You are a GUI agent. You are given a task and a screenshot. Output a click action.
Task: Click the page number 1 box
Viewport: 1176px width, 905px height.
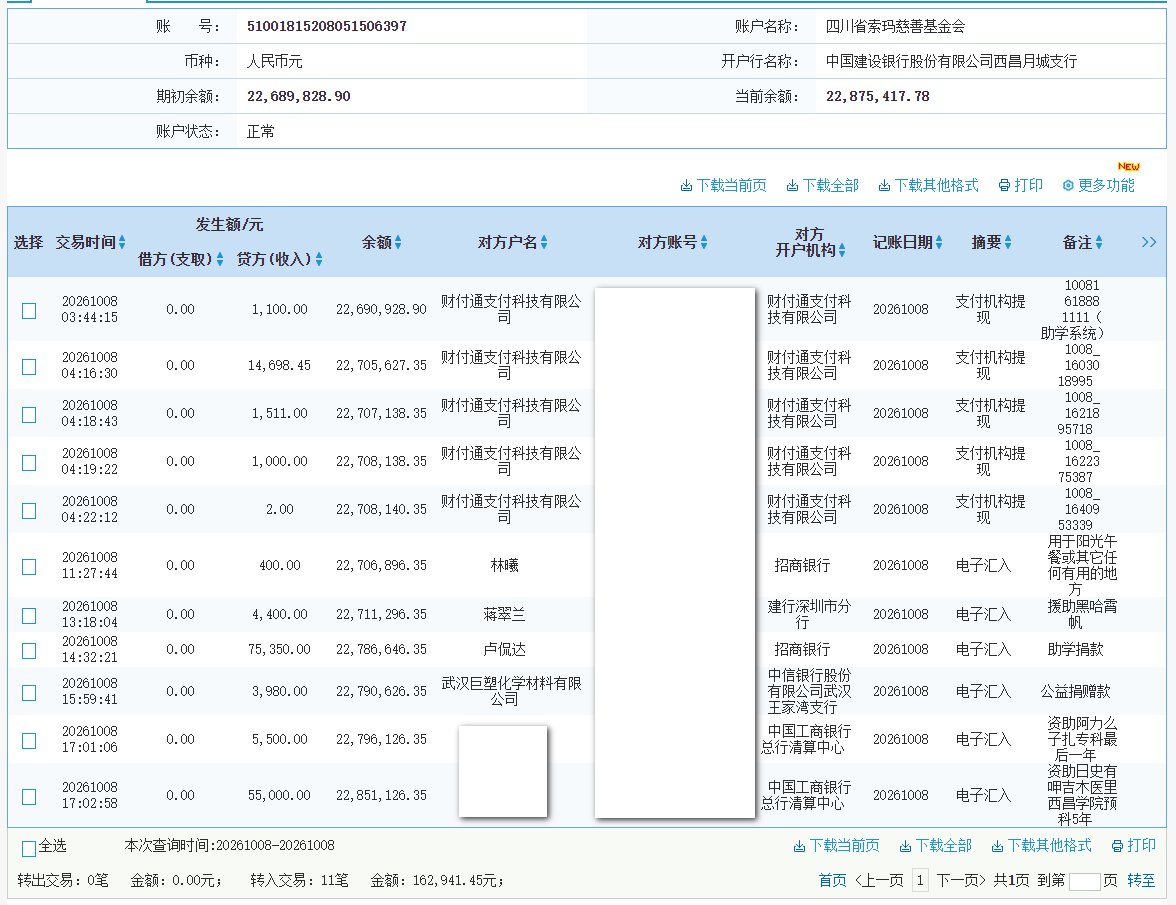tap(920, 880)
